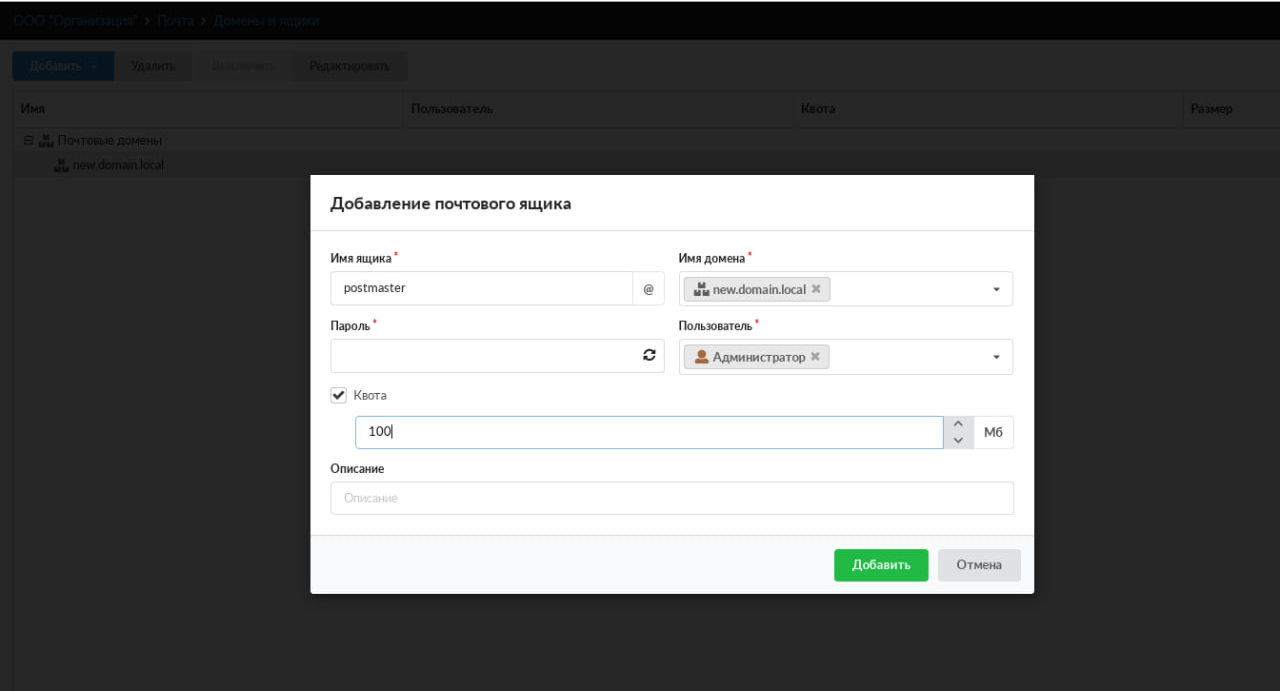
Task: Click Домены и ящики breadcrumb
Action: click(266, 21)
